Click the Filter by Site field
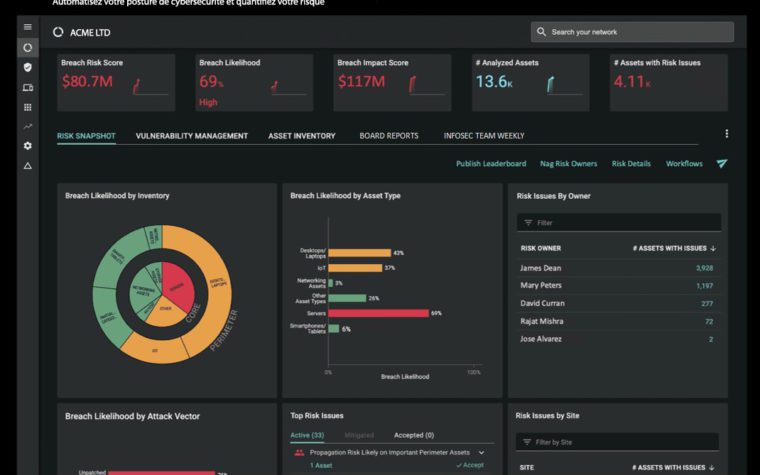This screenshot has width=760, height=475. point(617,442)
